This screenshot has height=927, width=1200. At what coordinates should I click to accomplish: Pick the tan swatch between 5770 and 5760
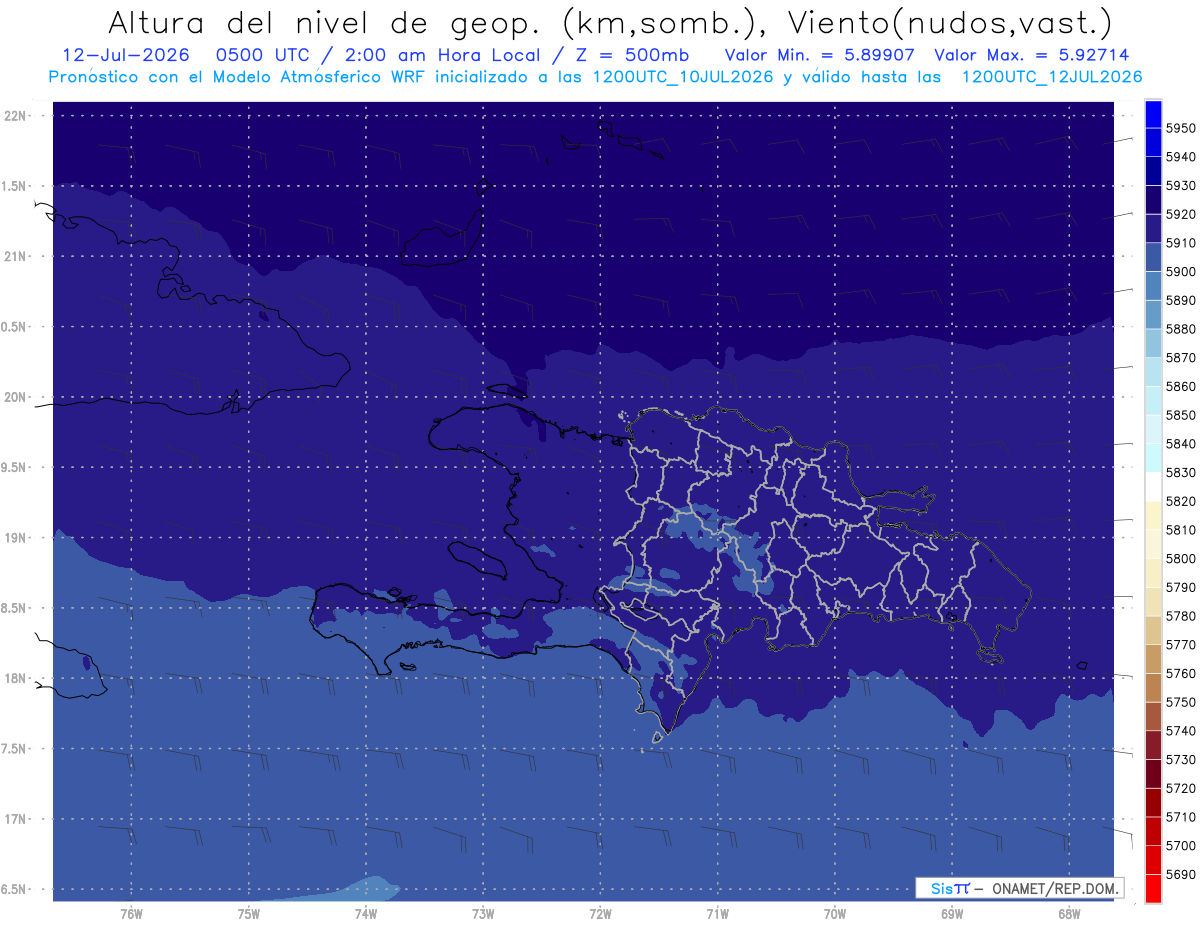(x=1153, y=659)
